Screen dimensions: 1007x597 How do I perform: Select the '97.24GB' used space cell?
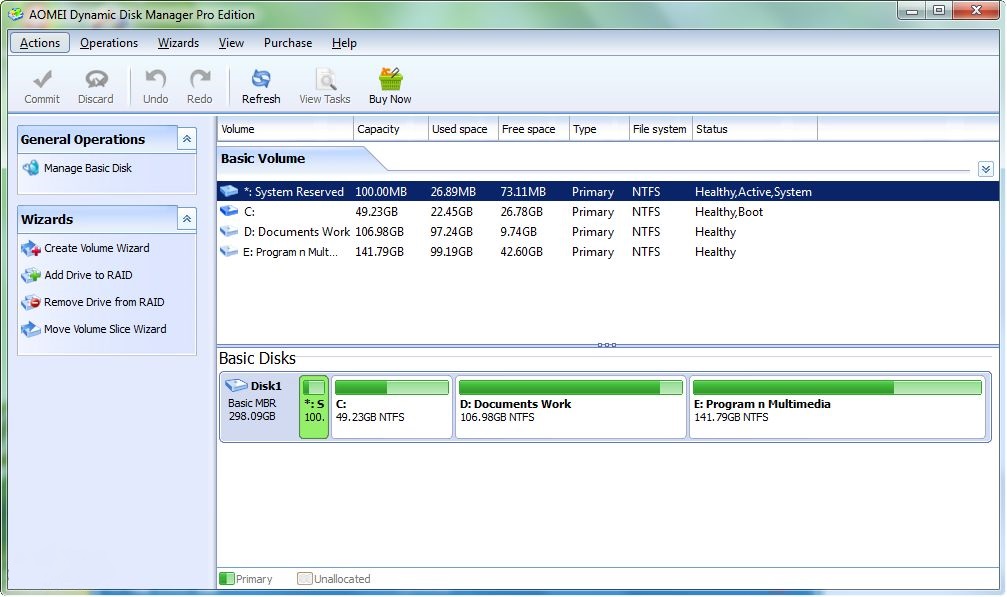point(451,232)
